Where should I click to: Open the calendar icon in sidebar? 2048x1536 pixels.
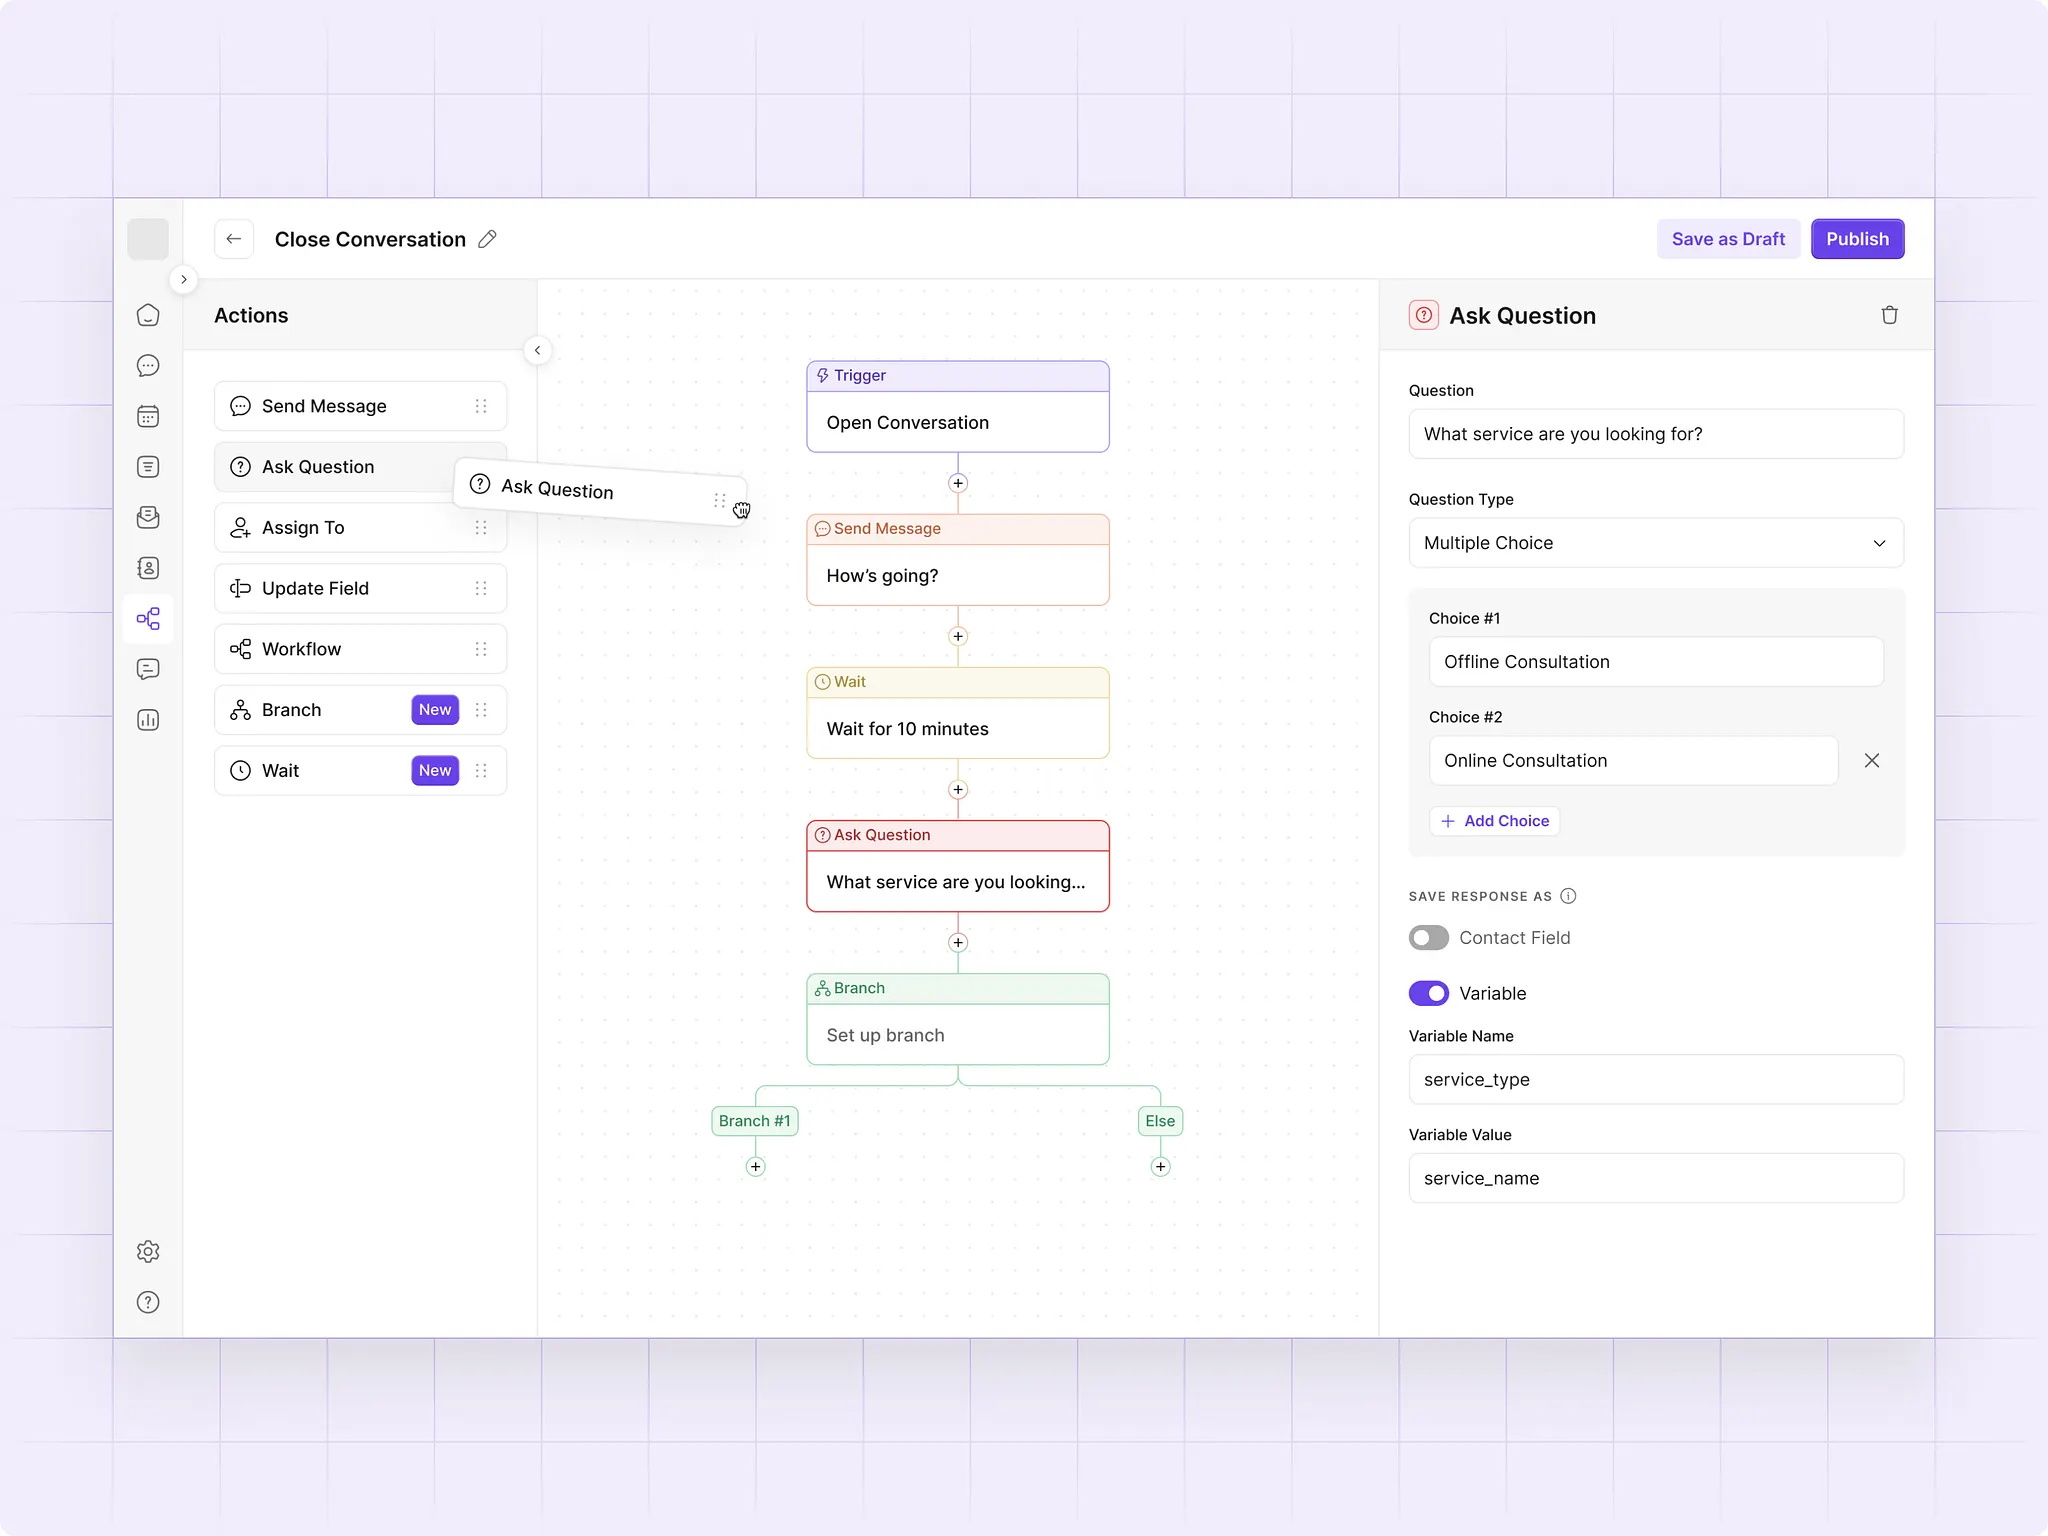point(148,416)
